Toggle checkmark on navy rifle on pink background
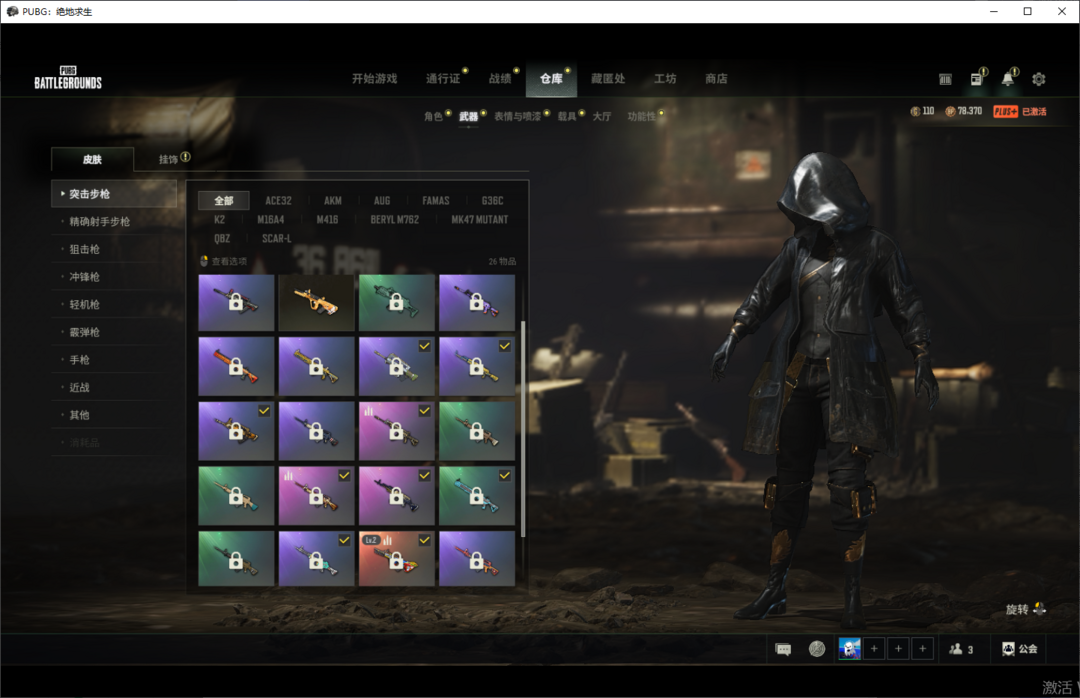1080x698 pixels. (424, 475)
